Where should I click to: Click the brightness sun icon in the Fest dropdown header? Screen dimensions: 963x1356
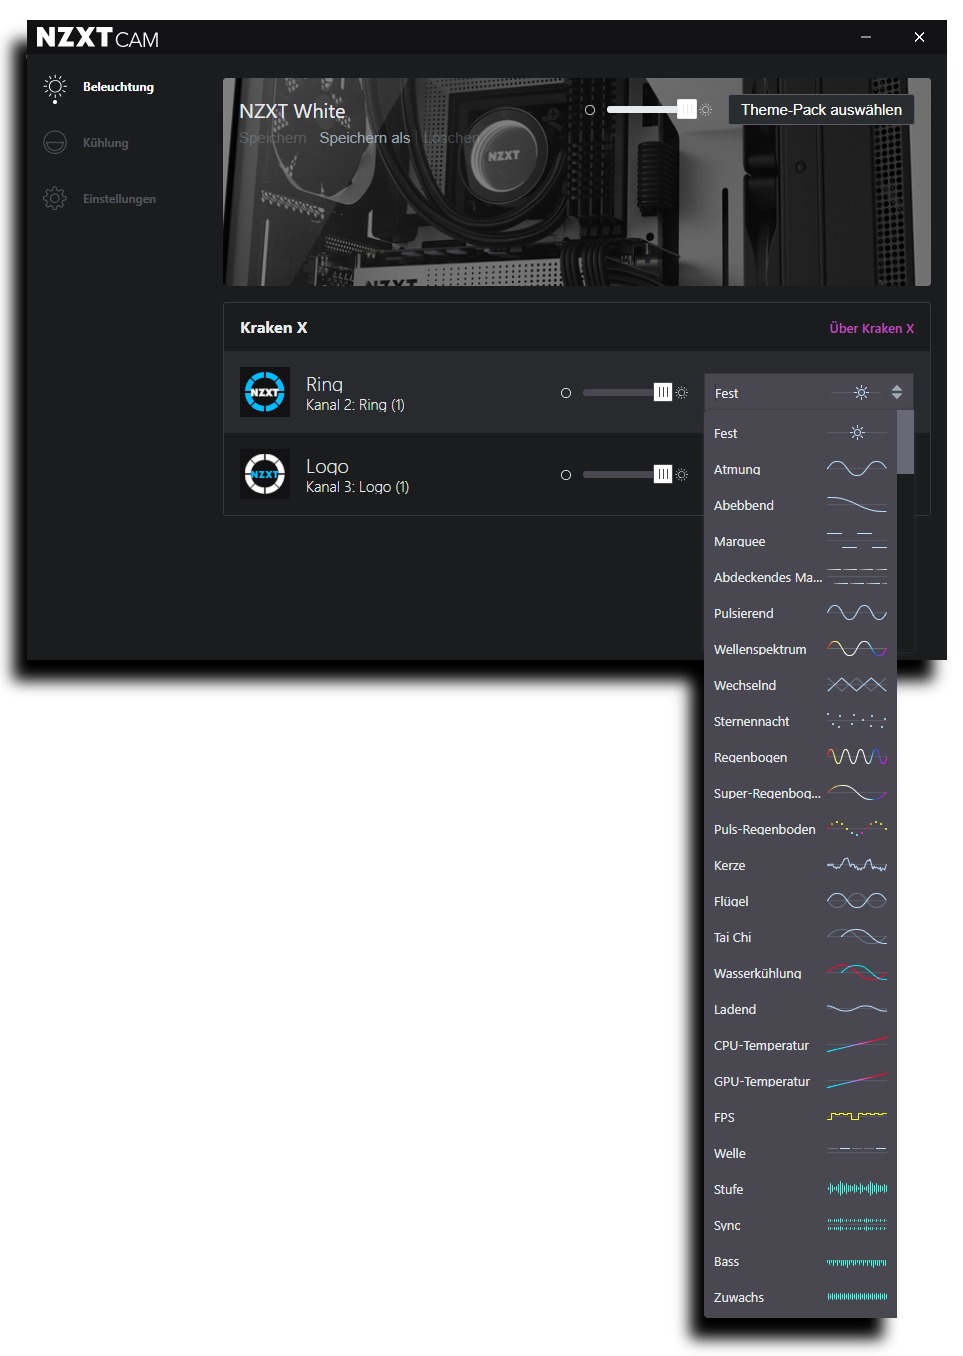[x=861, y=392]
